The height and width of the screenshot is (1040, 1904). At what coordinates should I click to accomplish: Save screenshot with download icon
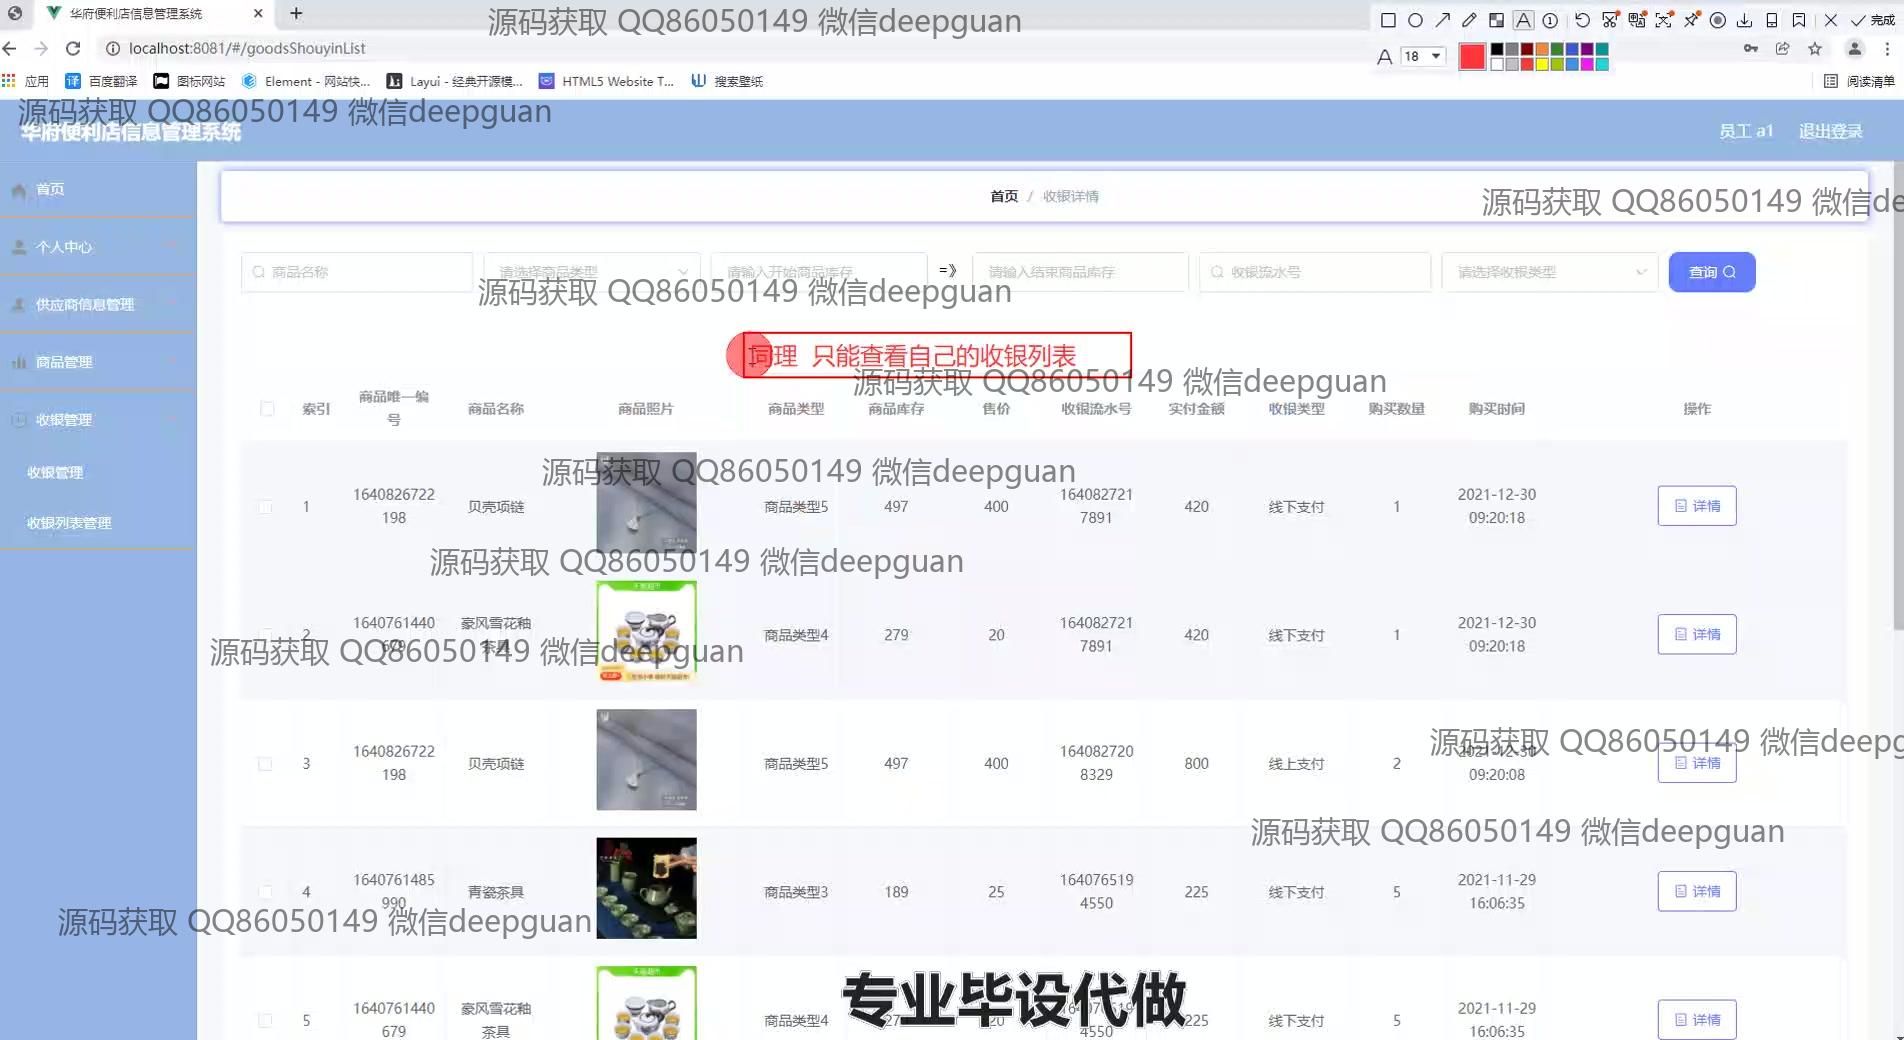click(1745, 20)
